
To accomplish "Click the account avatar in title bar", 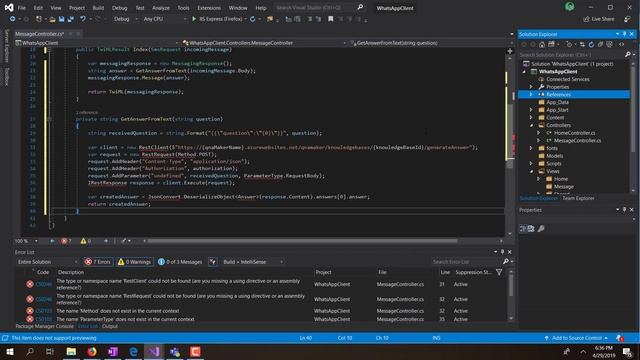I will (x=569, y=7).
